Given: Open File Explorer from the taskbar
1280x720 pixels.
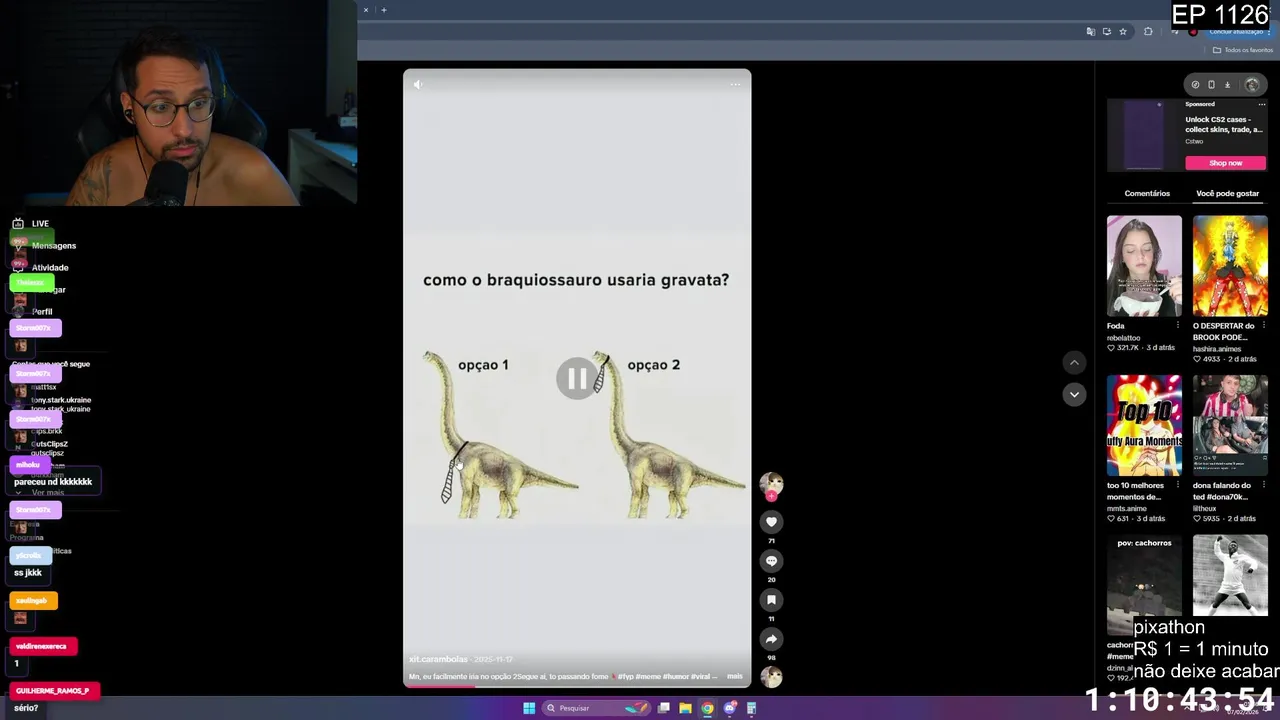Looking at the screenshot, I should [685, 708].
